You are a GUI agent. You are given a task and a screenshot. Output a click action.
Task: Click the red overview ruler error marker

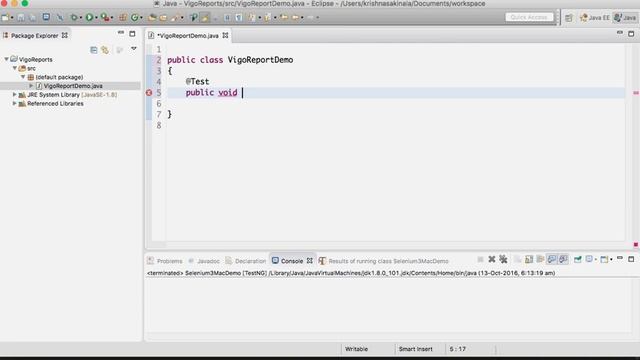(x=636, y=93)
